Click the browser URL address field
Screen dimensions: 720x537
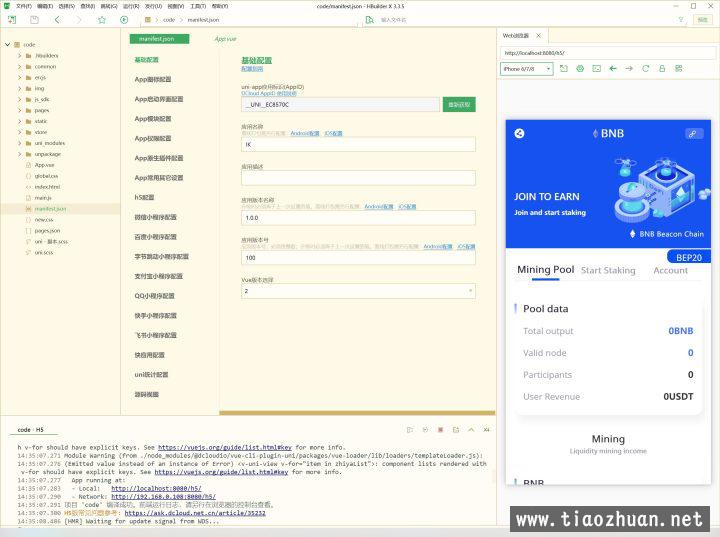(x=608, y=53)
